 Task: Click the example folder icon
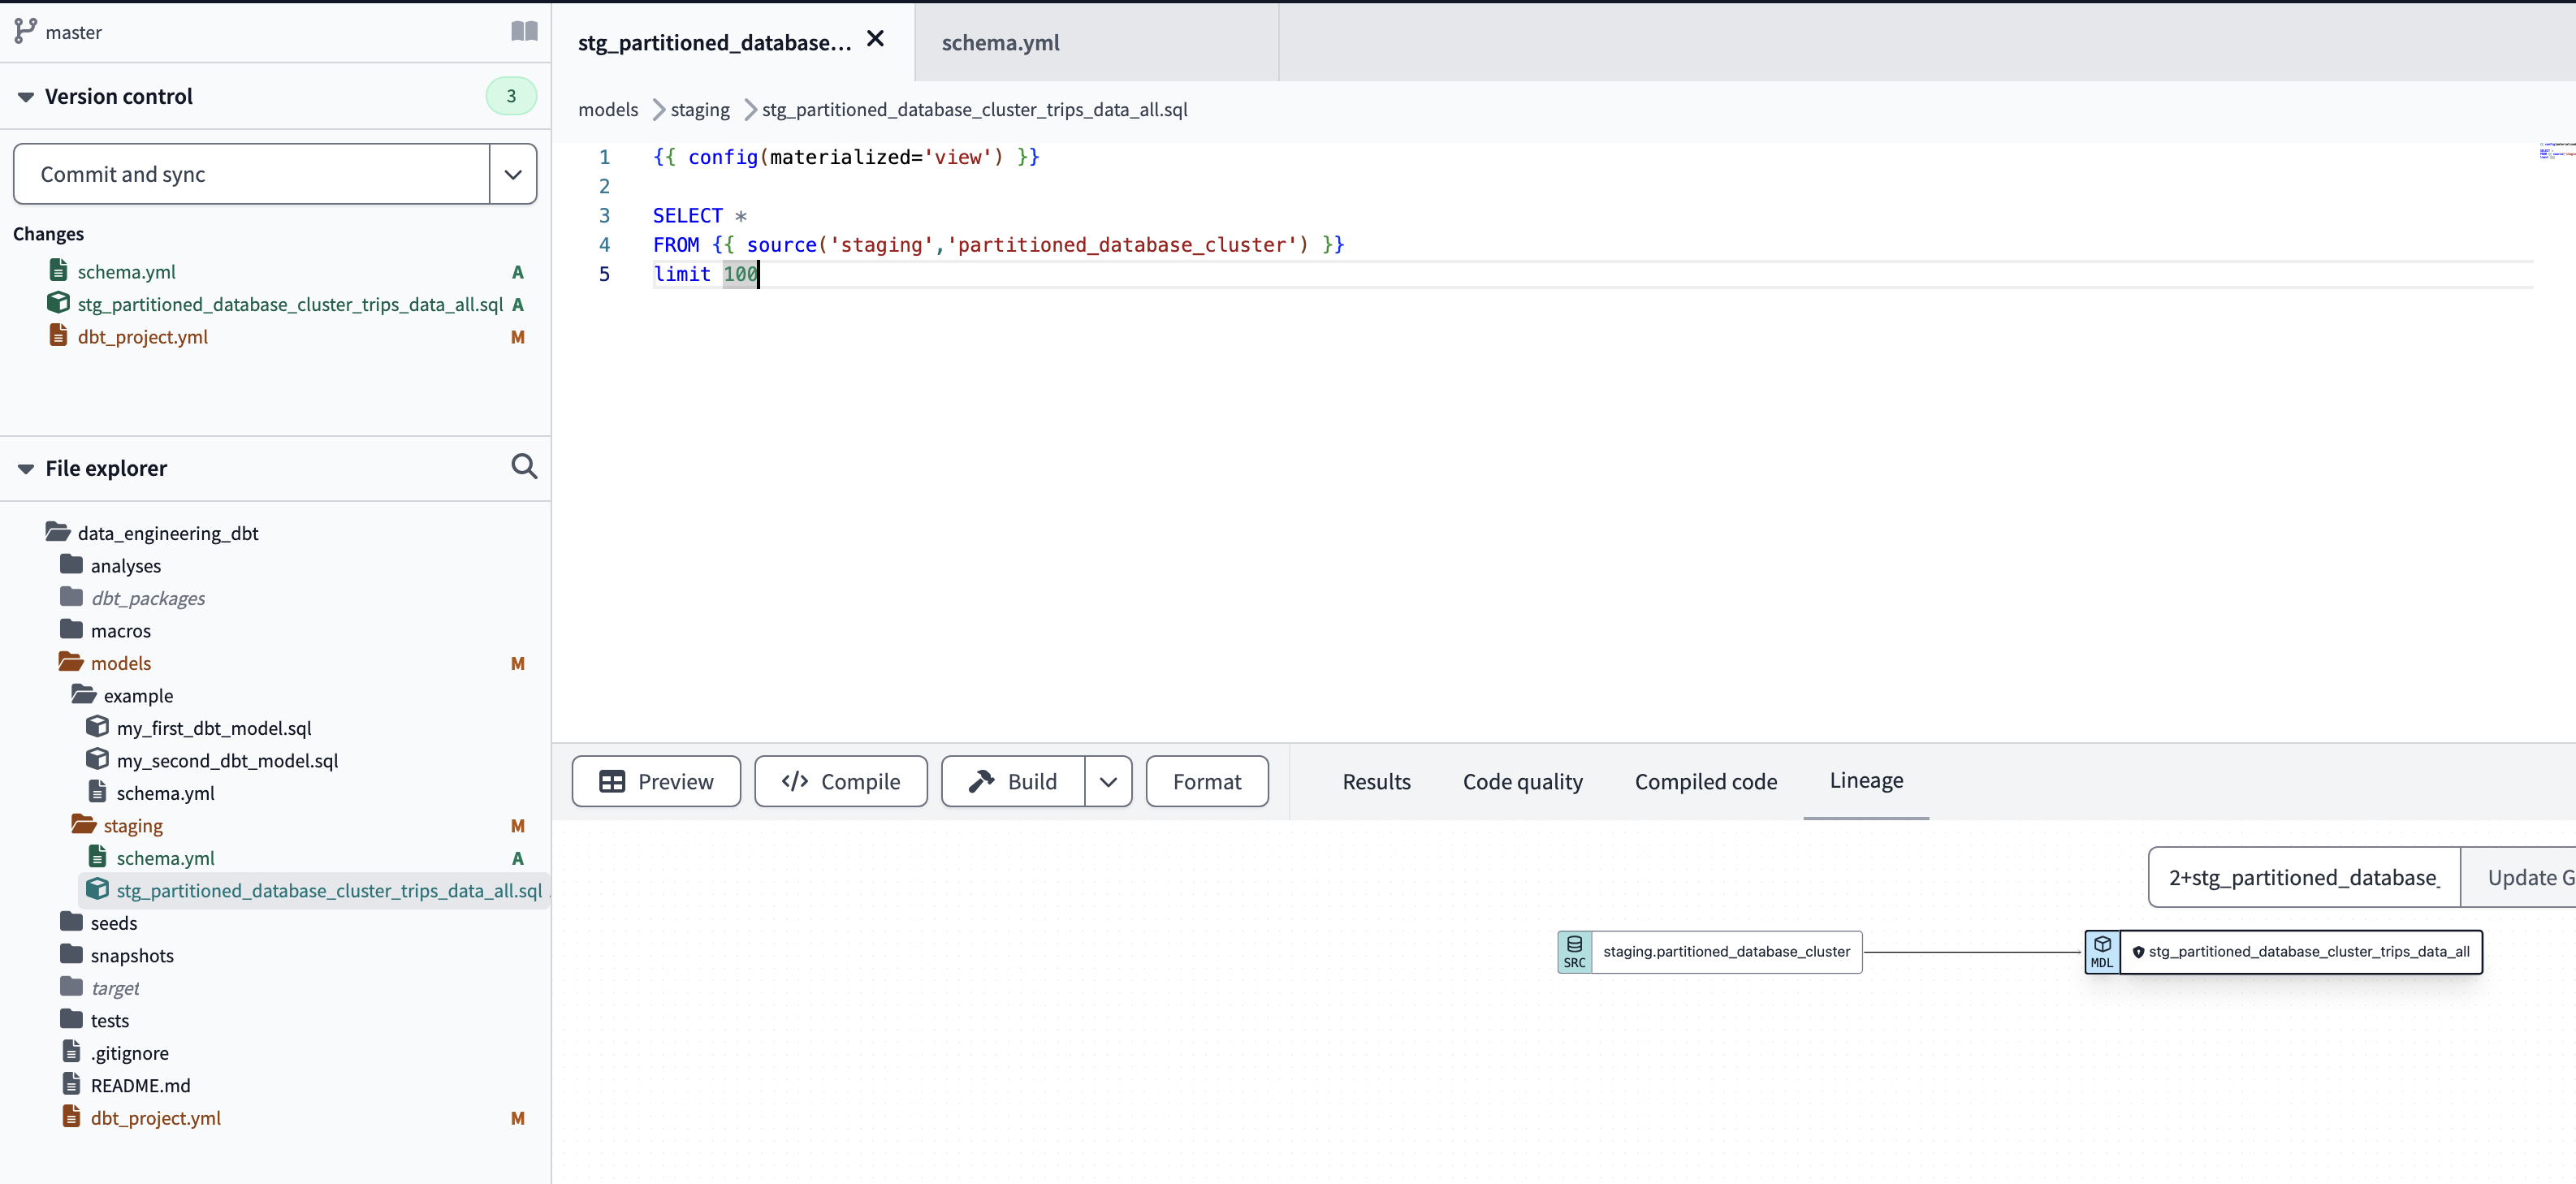(x=84, y=694)
